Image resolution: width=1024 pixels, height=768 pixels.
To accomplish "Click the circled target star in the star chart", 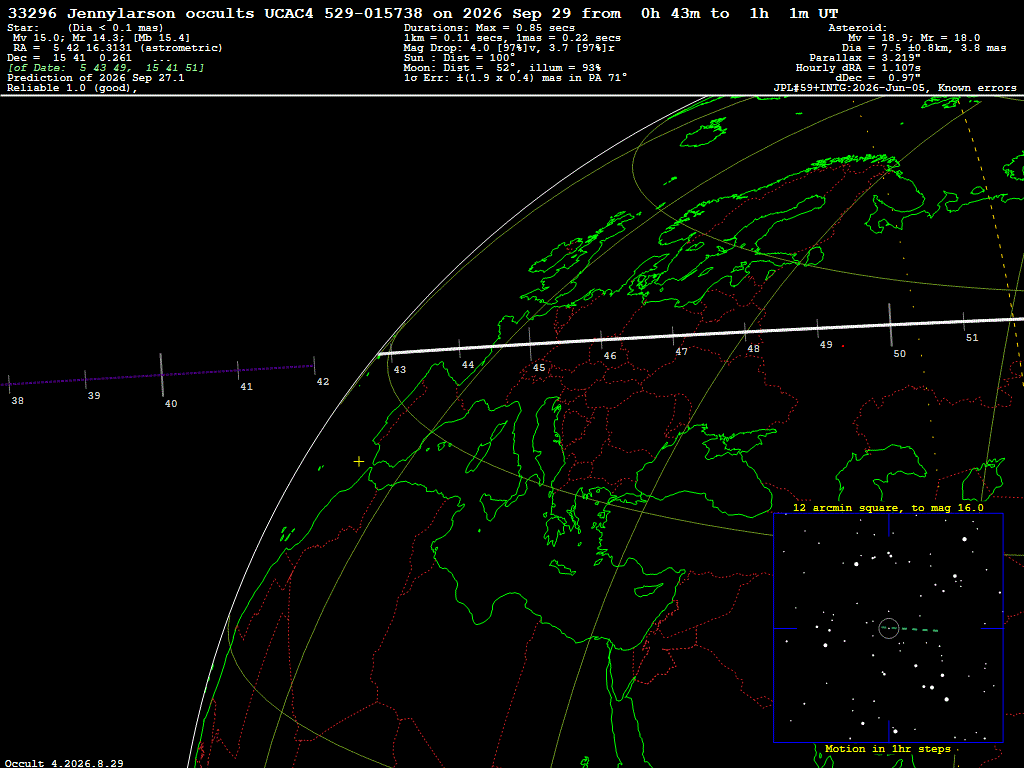I will point(889,628).
